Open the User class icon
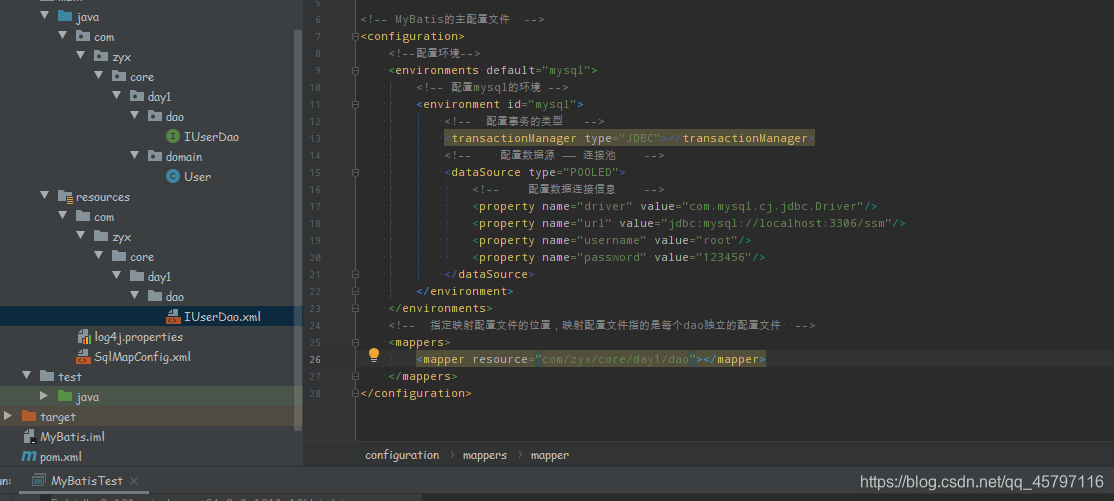The width and height of the screenshot is (1114, 501). click(172, 176)
